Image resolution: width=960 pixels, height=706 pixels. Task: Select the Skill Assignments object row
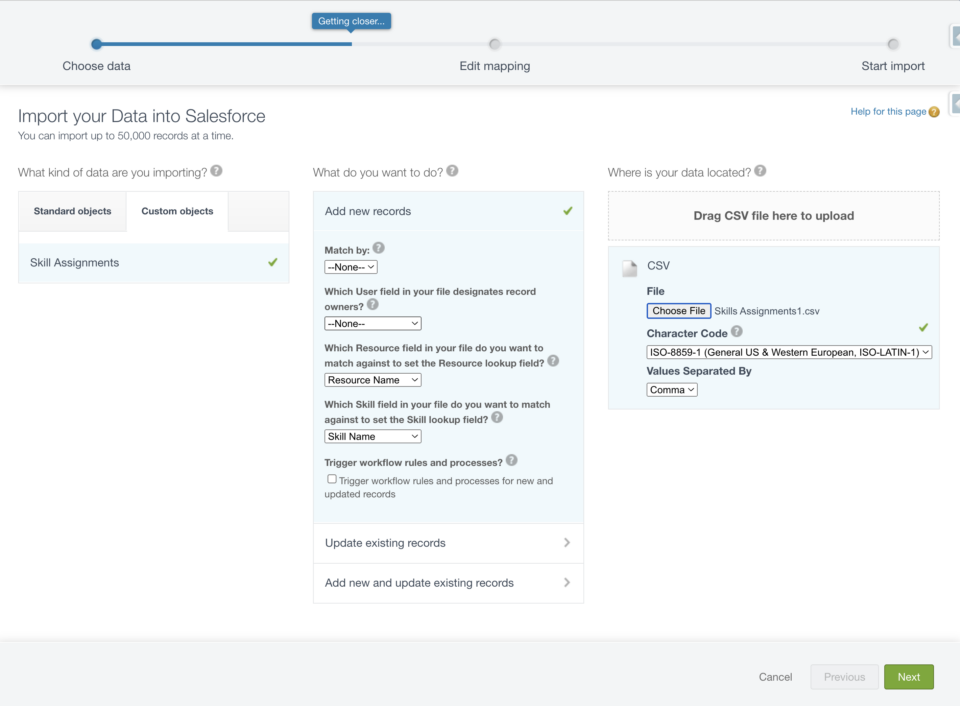(154, 263)
